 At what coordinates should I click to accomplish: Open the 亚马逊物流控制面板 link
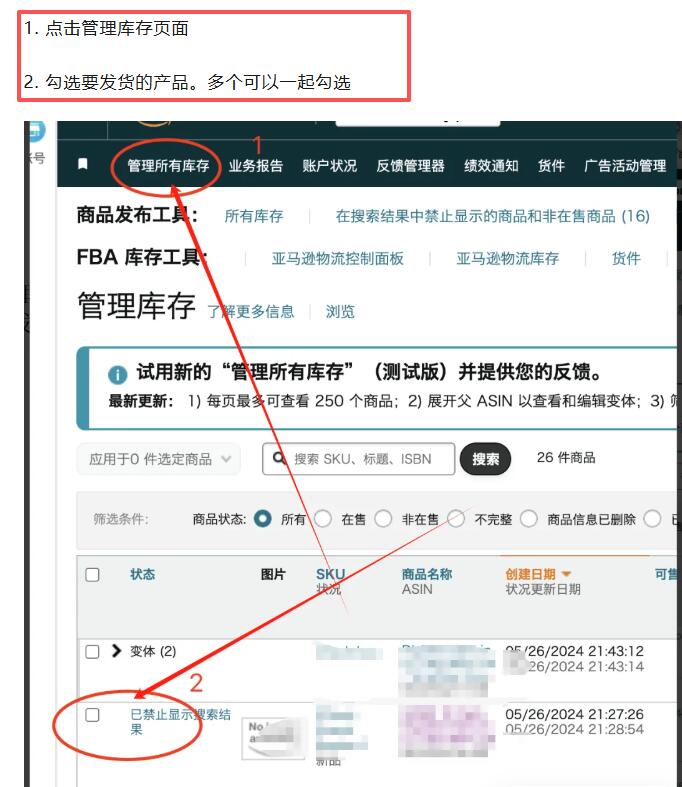(338, 258)
